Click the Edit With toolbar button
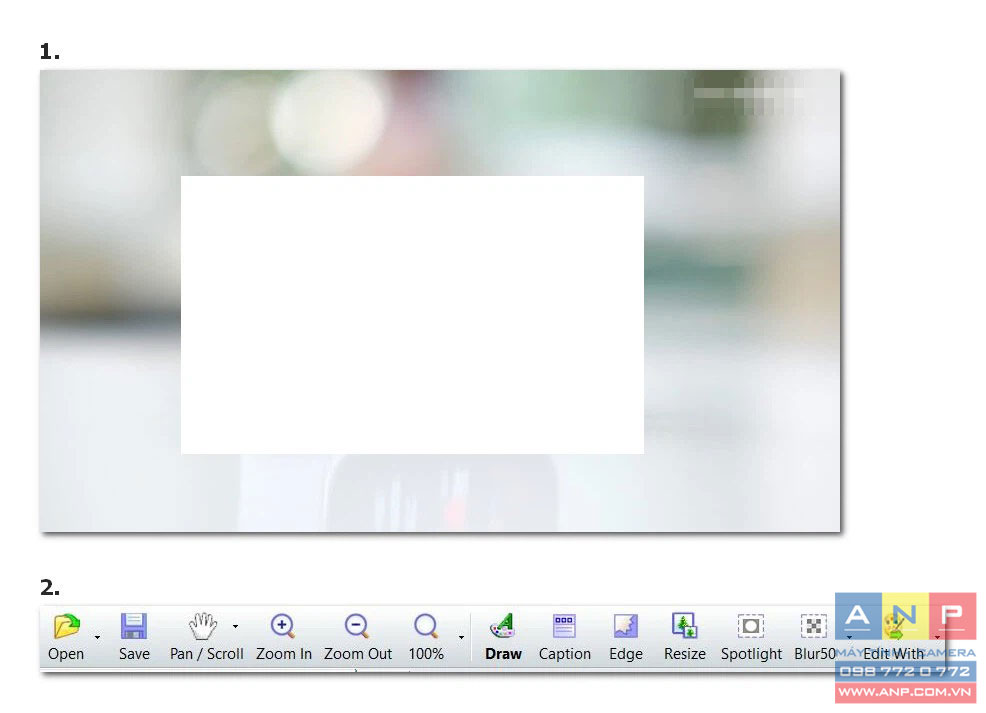 pos(893,637)
